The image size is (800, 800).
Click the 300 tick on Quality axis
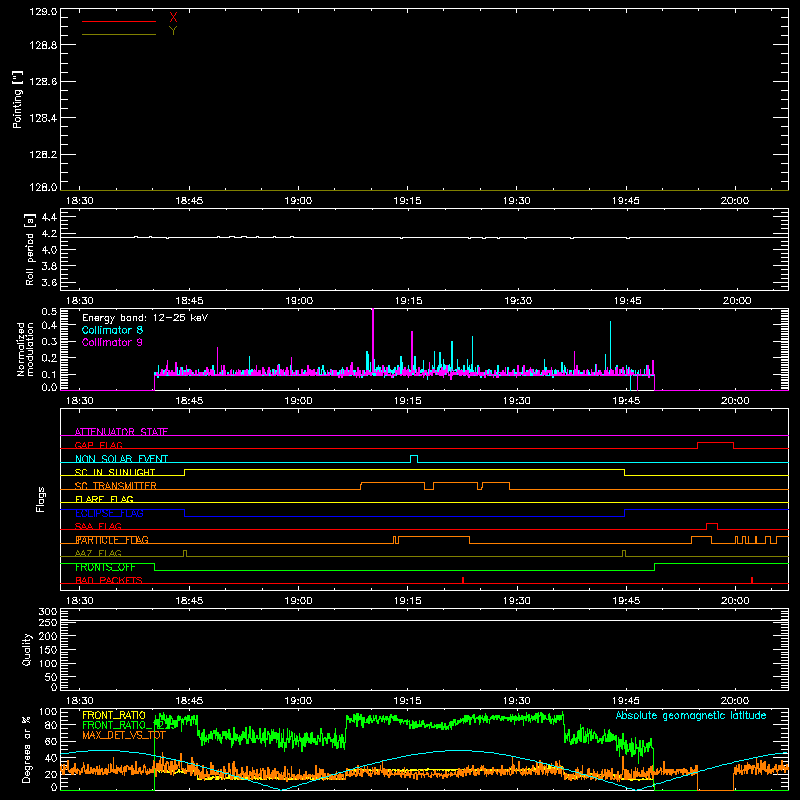tap(48, 612)
